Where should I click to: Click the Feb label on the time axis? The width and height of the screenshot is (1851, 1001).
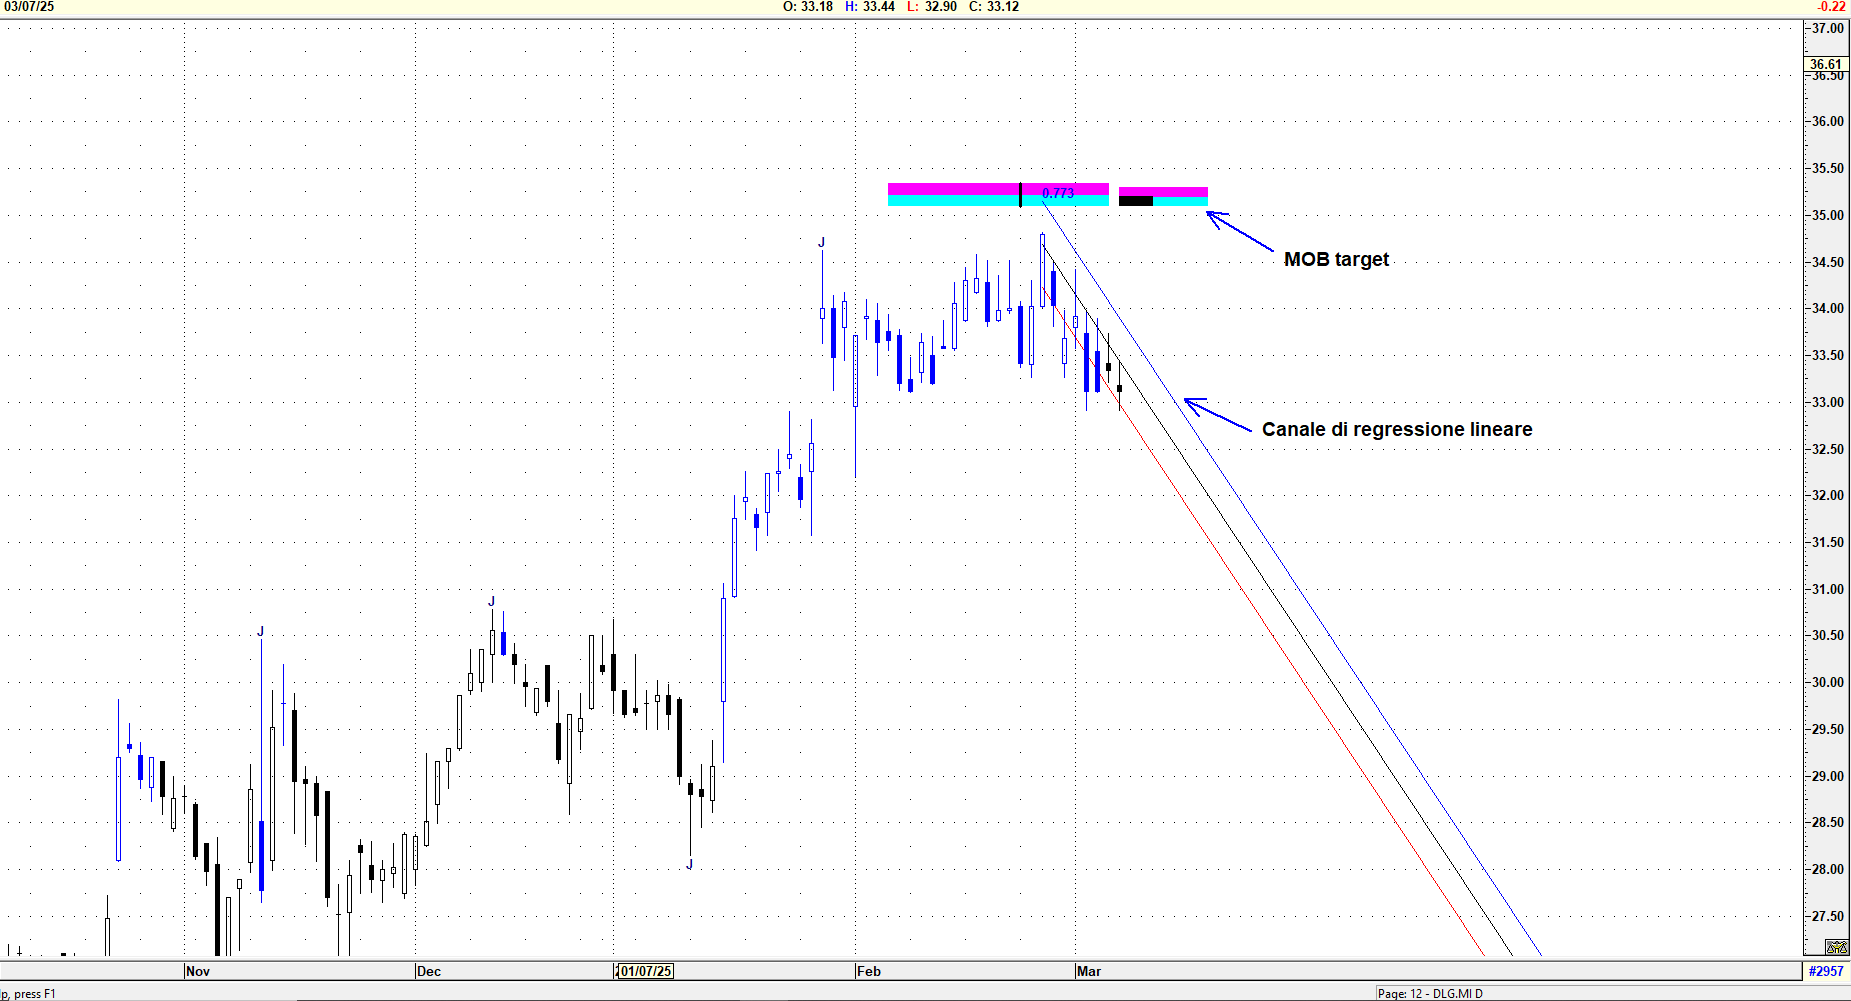point(869,971)
